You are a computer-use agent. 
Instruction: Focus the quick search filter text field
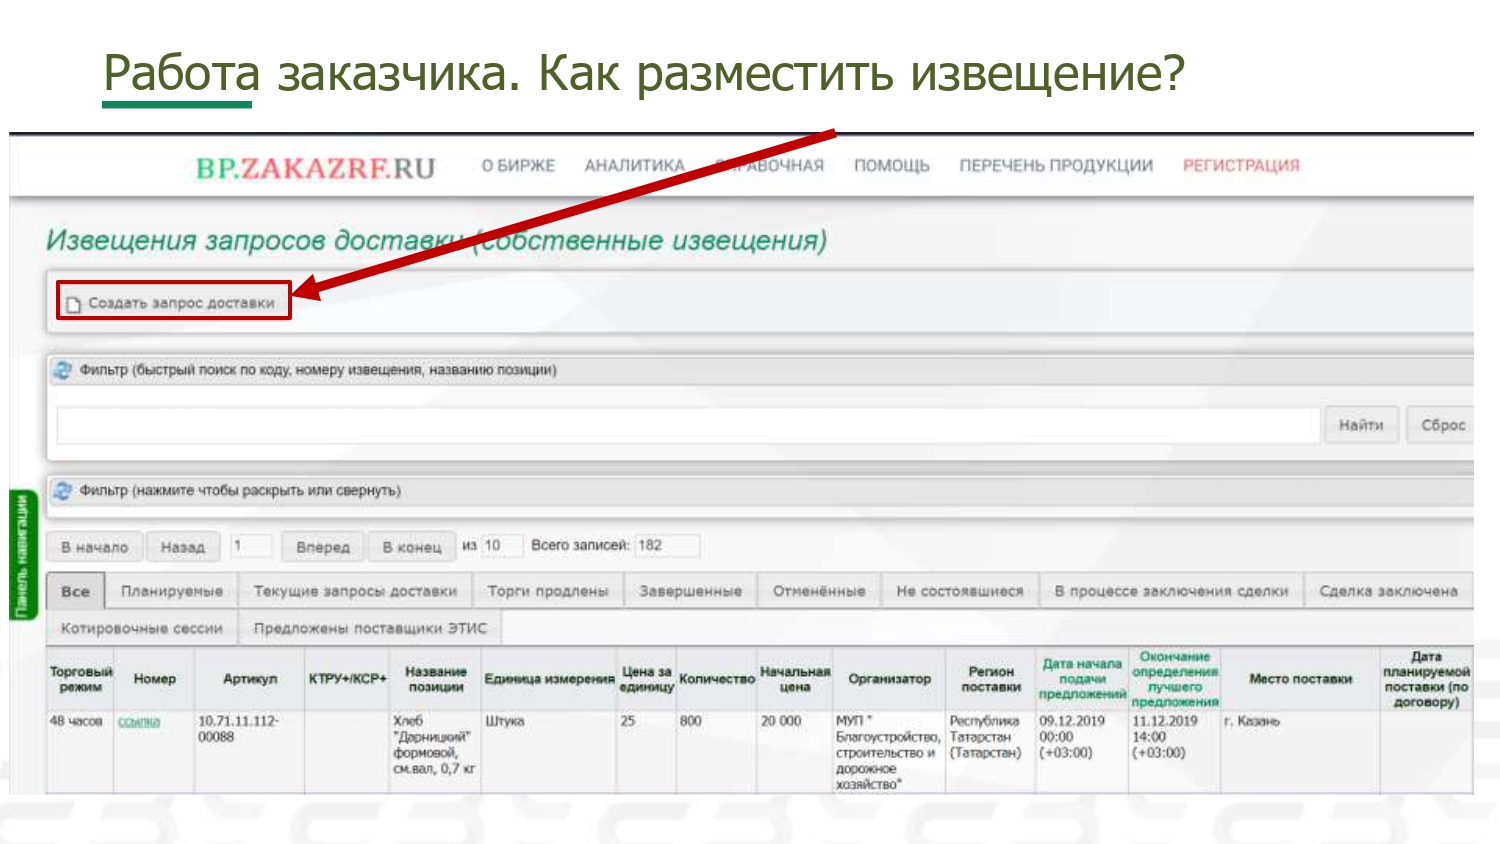[x=688, y=425]
